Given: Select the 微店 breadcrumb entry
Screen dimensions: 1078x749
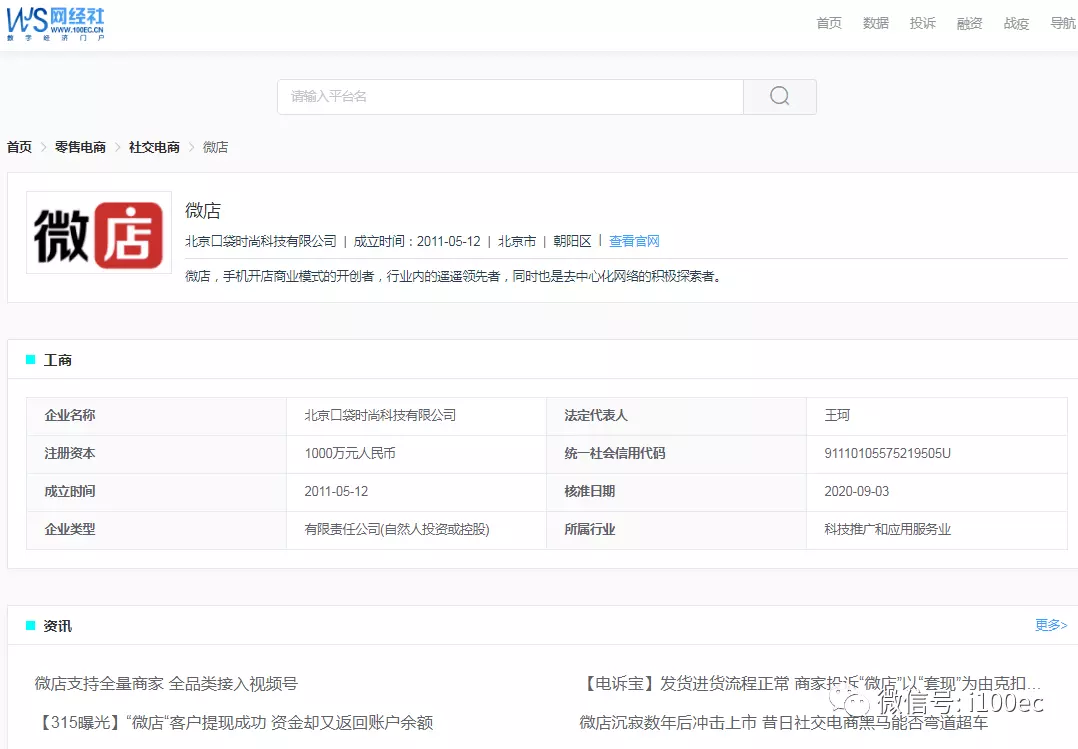Looking at the screenshot, I should click(215, 147).
